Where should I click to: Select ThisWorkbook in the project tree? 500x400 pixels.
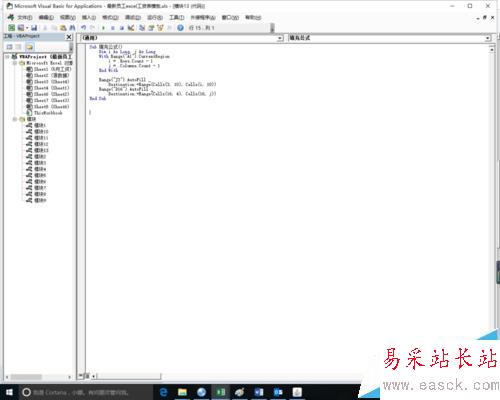tap(44, 113)
